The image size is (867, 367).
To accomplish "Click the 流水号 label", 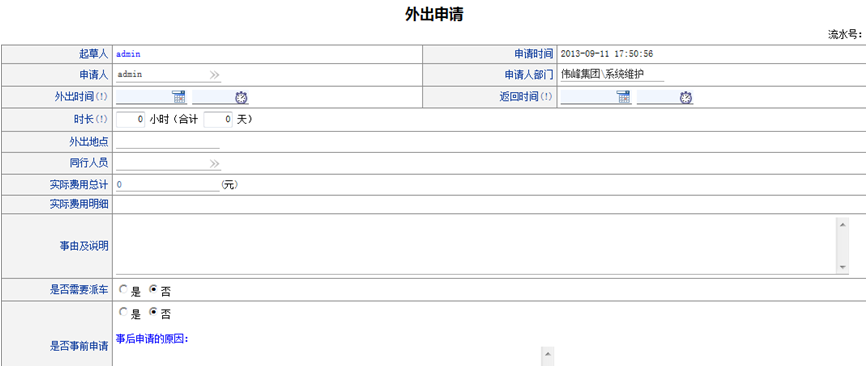I will click(x=845, y=34).
